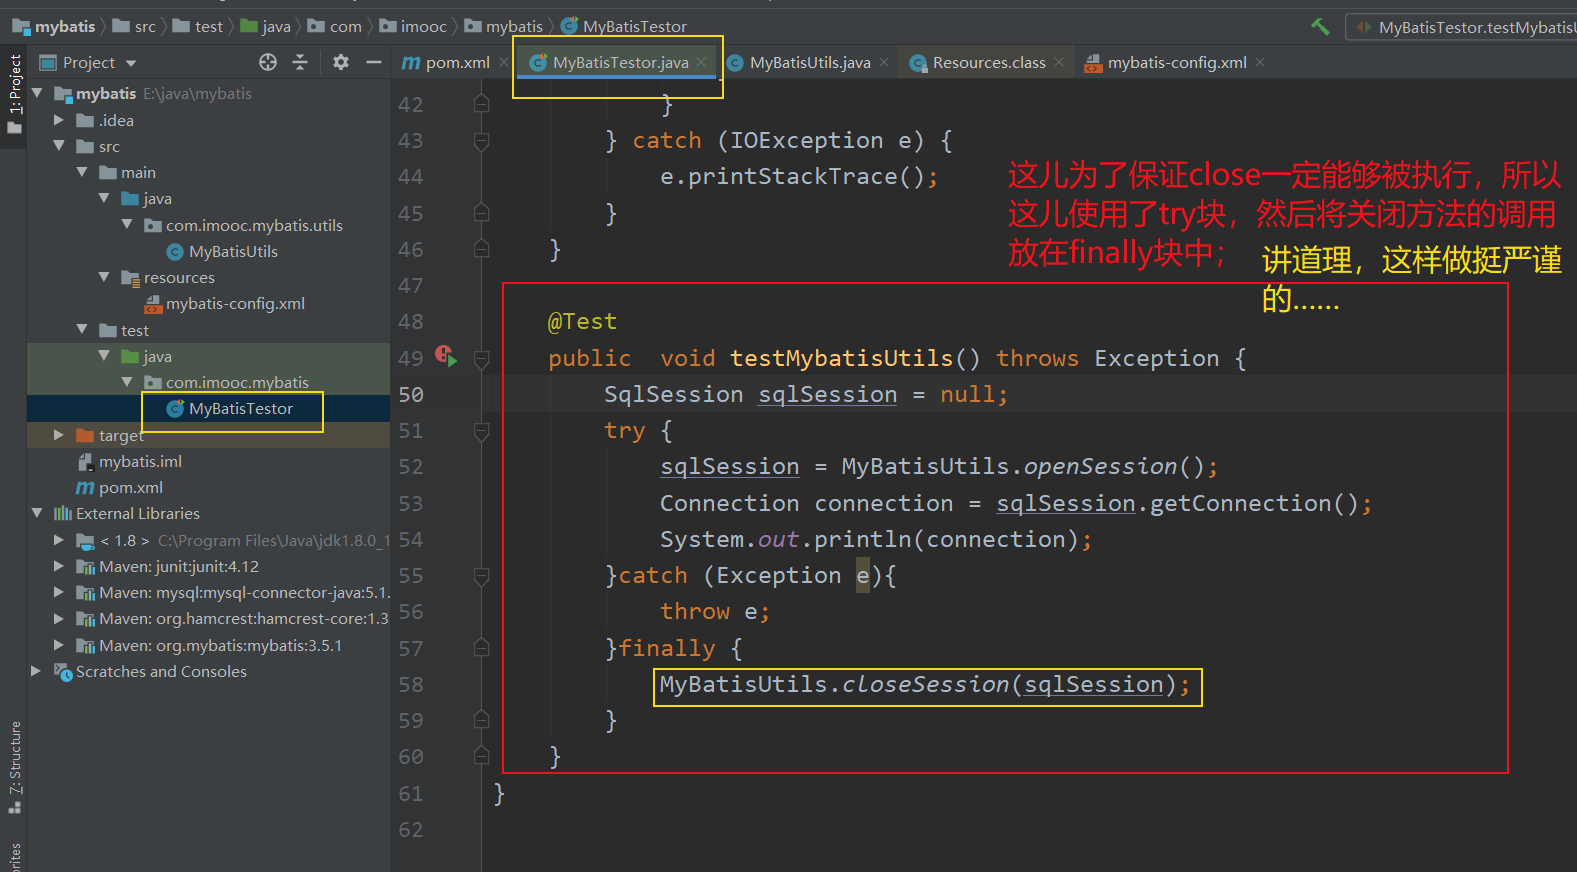This screenshot has height=872, width=1577.
Task: Click the run test gutter icon at line 49
Action: point(446,356)
